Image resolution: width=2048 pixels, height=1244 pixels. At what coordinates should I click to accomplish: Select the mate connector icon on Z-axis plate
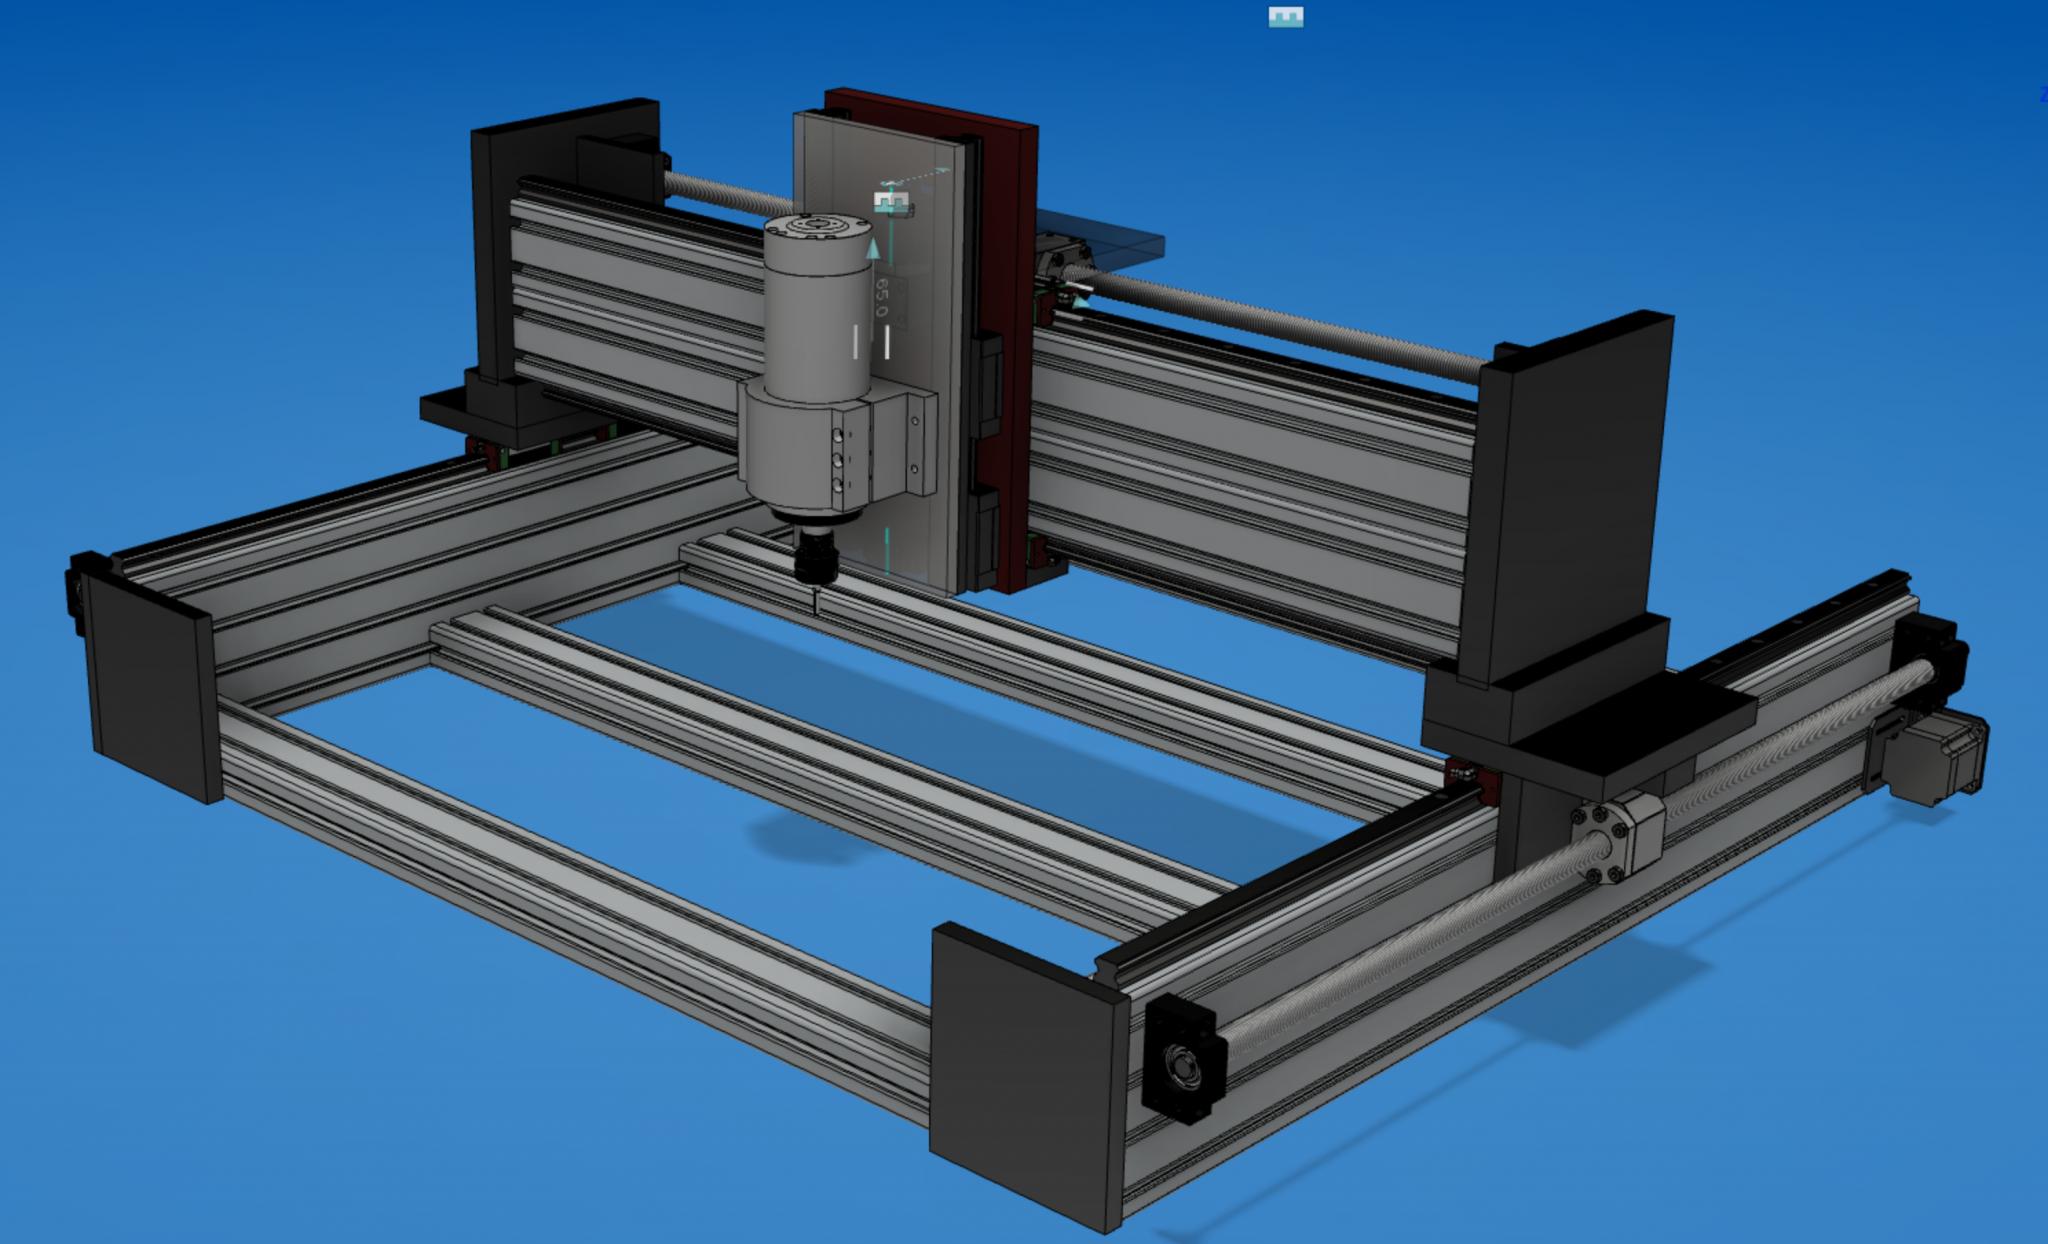(x=893, y=203)
